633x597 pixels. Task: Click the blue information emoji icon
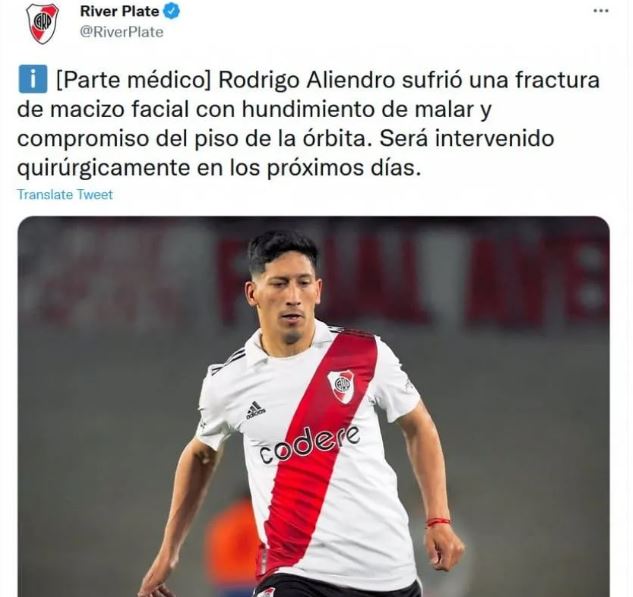33,79
